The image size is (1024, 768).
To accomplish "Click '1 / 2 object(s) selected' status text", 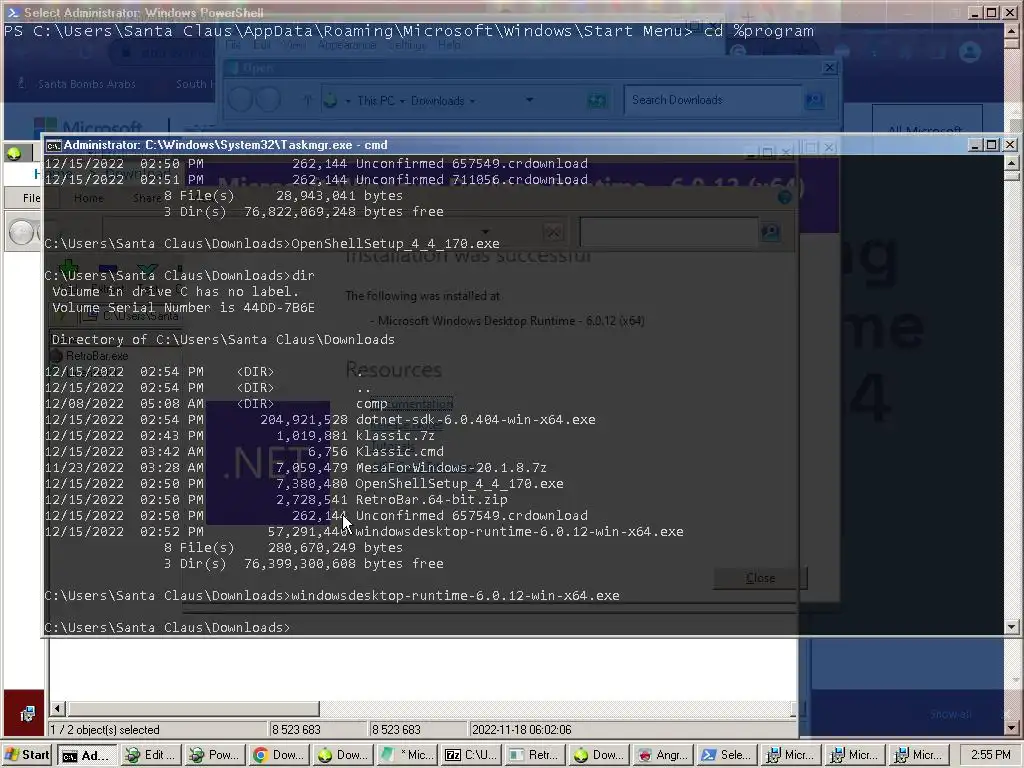I will click(105, 729).
